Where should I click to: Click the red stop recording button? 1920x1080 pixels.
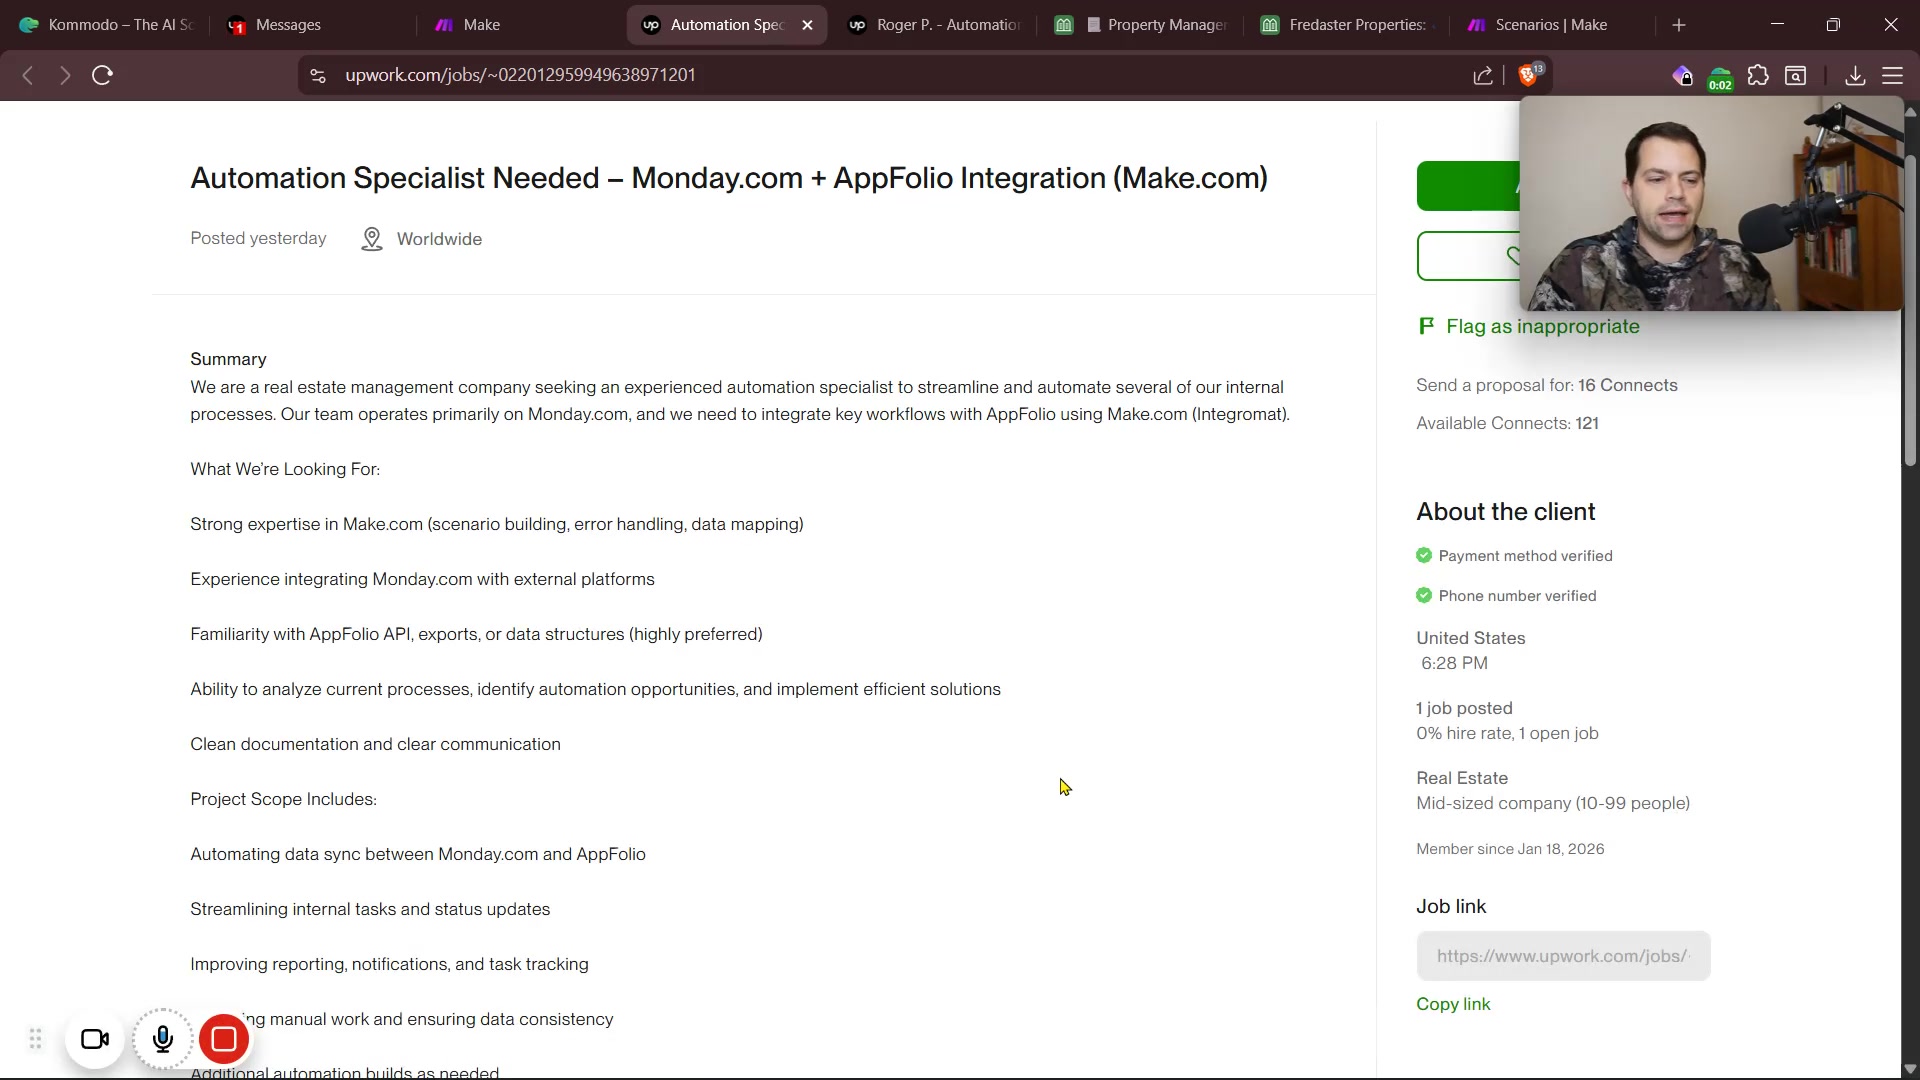[x=224, y=1040]
